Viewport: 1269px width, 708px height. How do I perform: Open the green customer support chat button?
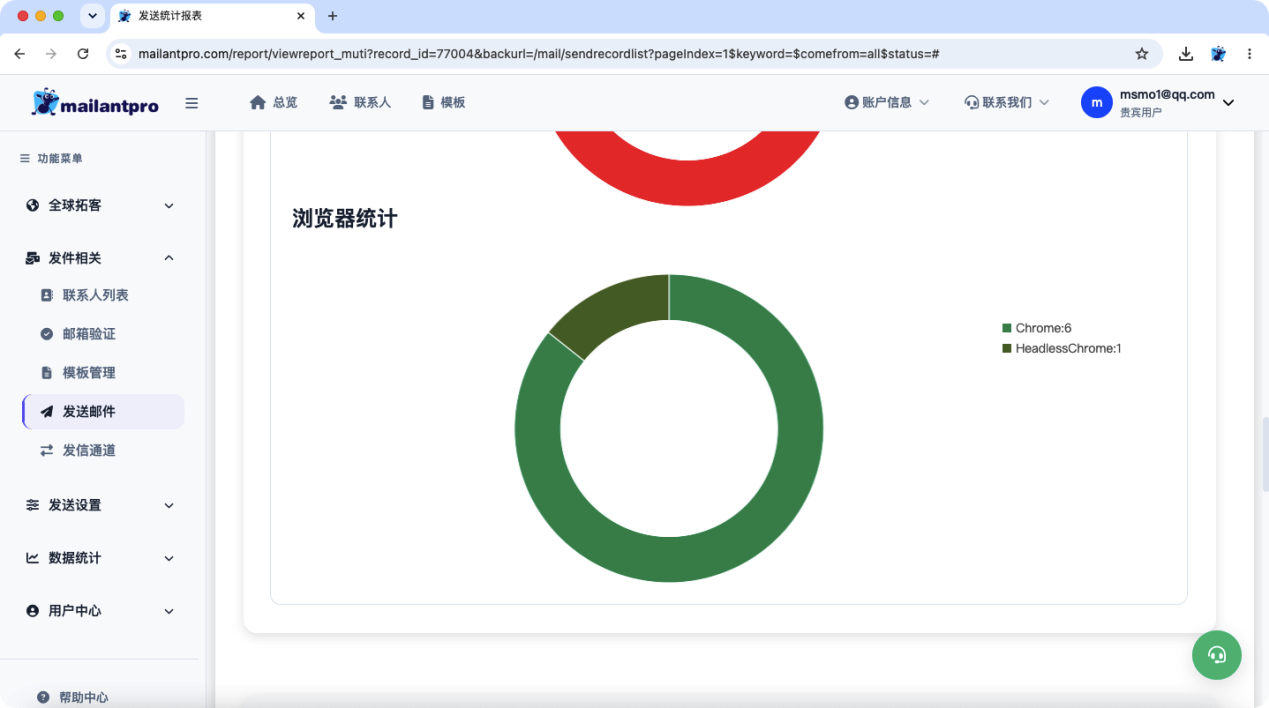1216,655
